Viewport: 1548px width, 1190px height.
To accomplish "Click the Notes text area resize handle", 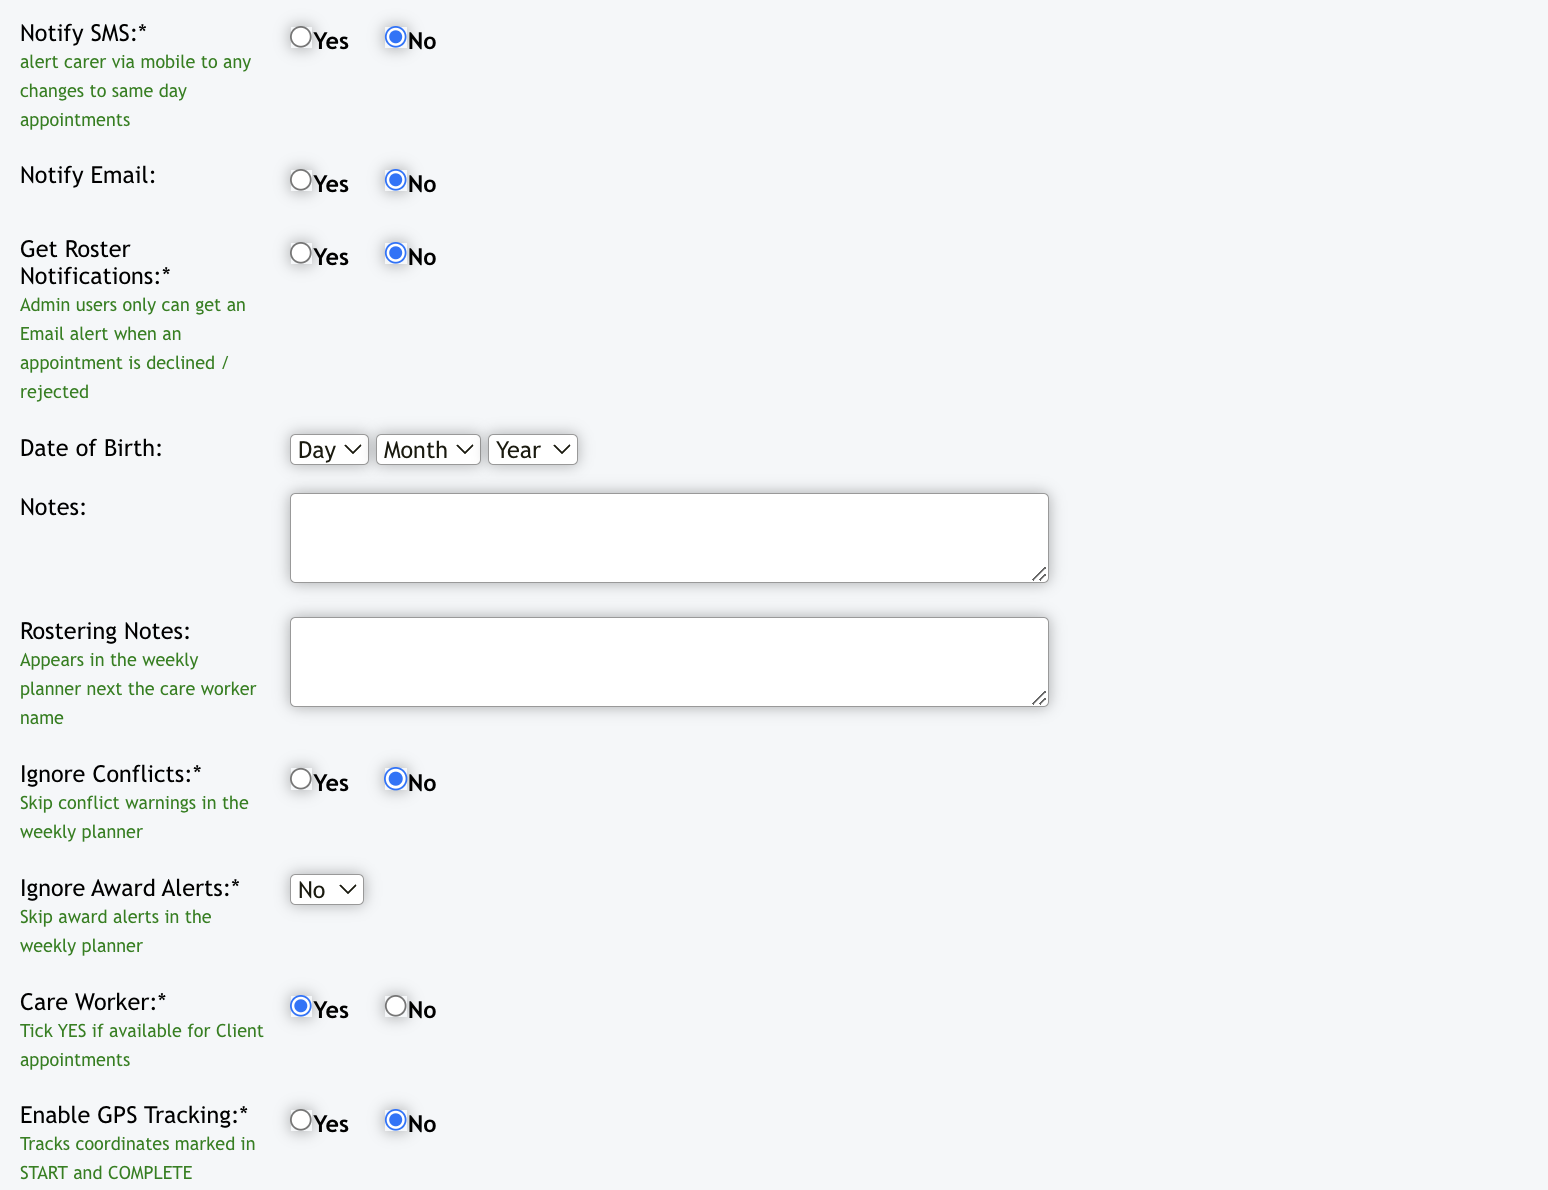I will (1039, 574).
